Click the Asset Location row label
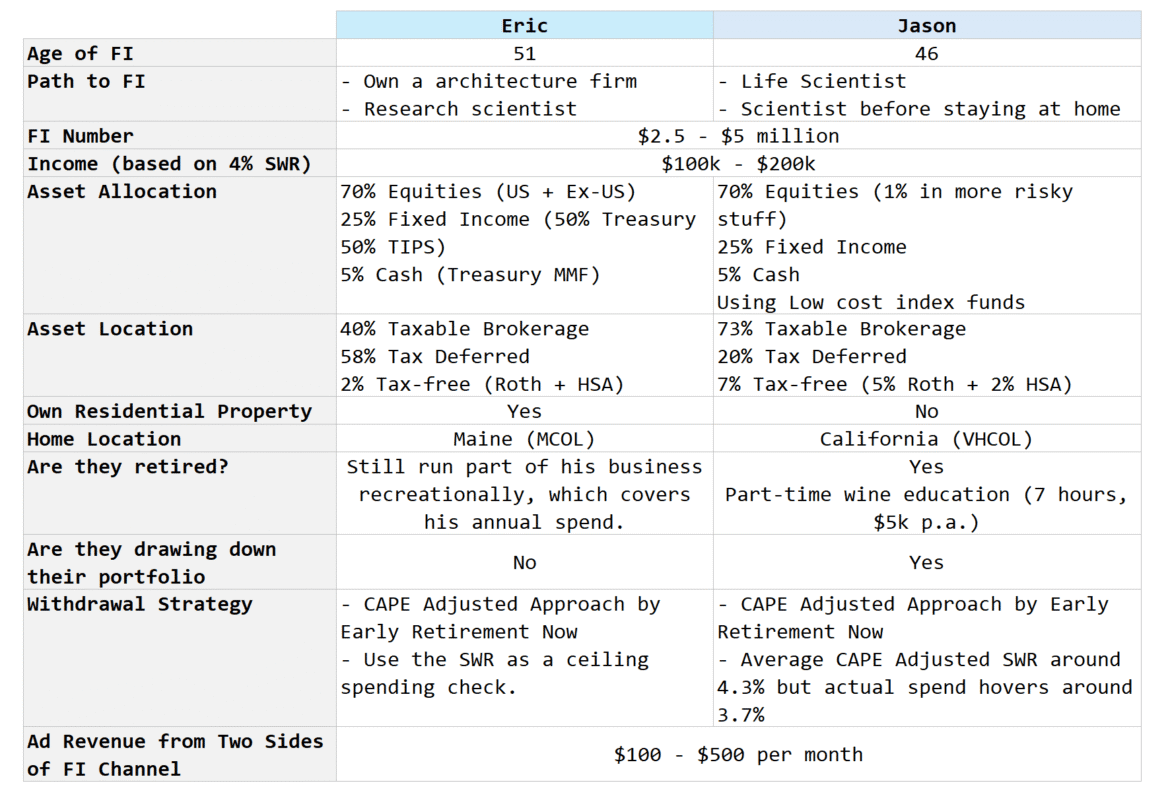1170x812 pixels. [110, 329]
